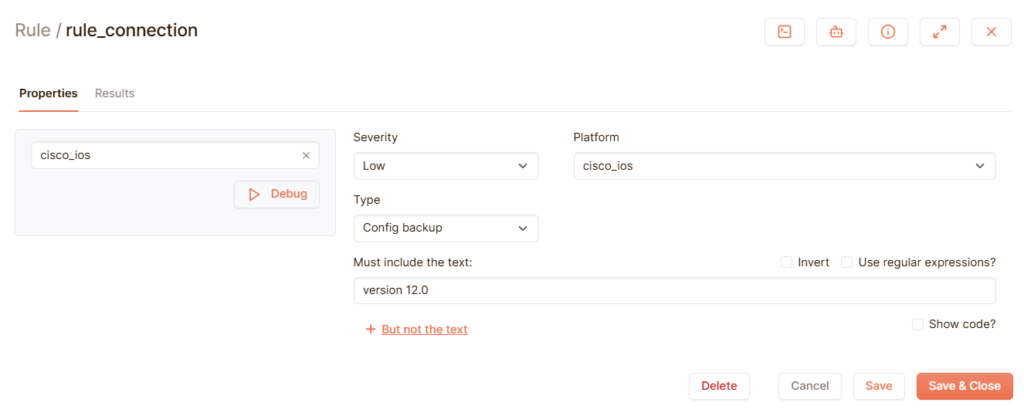Viewport: 1024px width, 416px height.
Task: Switch to the Results tab
Action: point(114,93)
